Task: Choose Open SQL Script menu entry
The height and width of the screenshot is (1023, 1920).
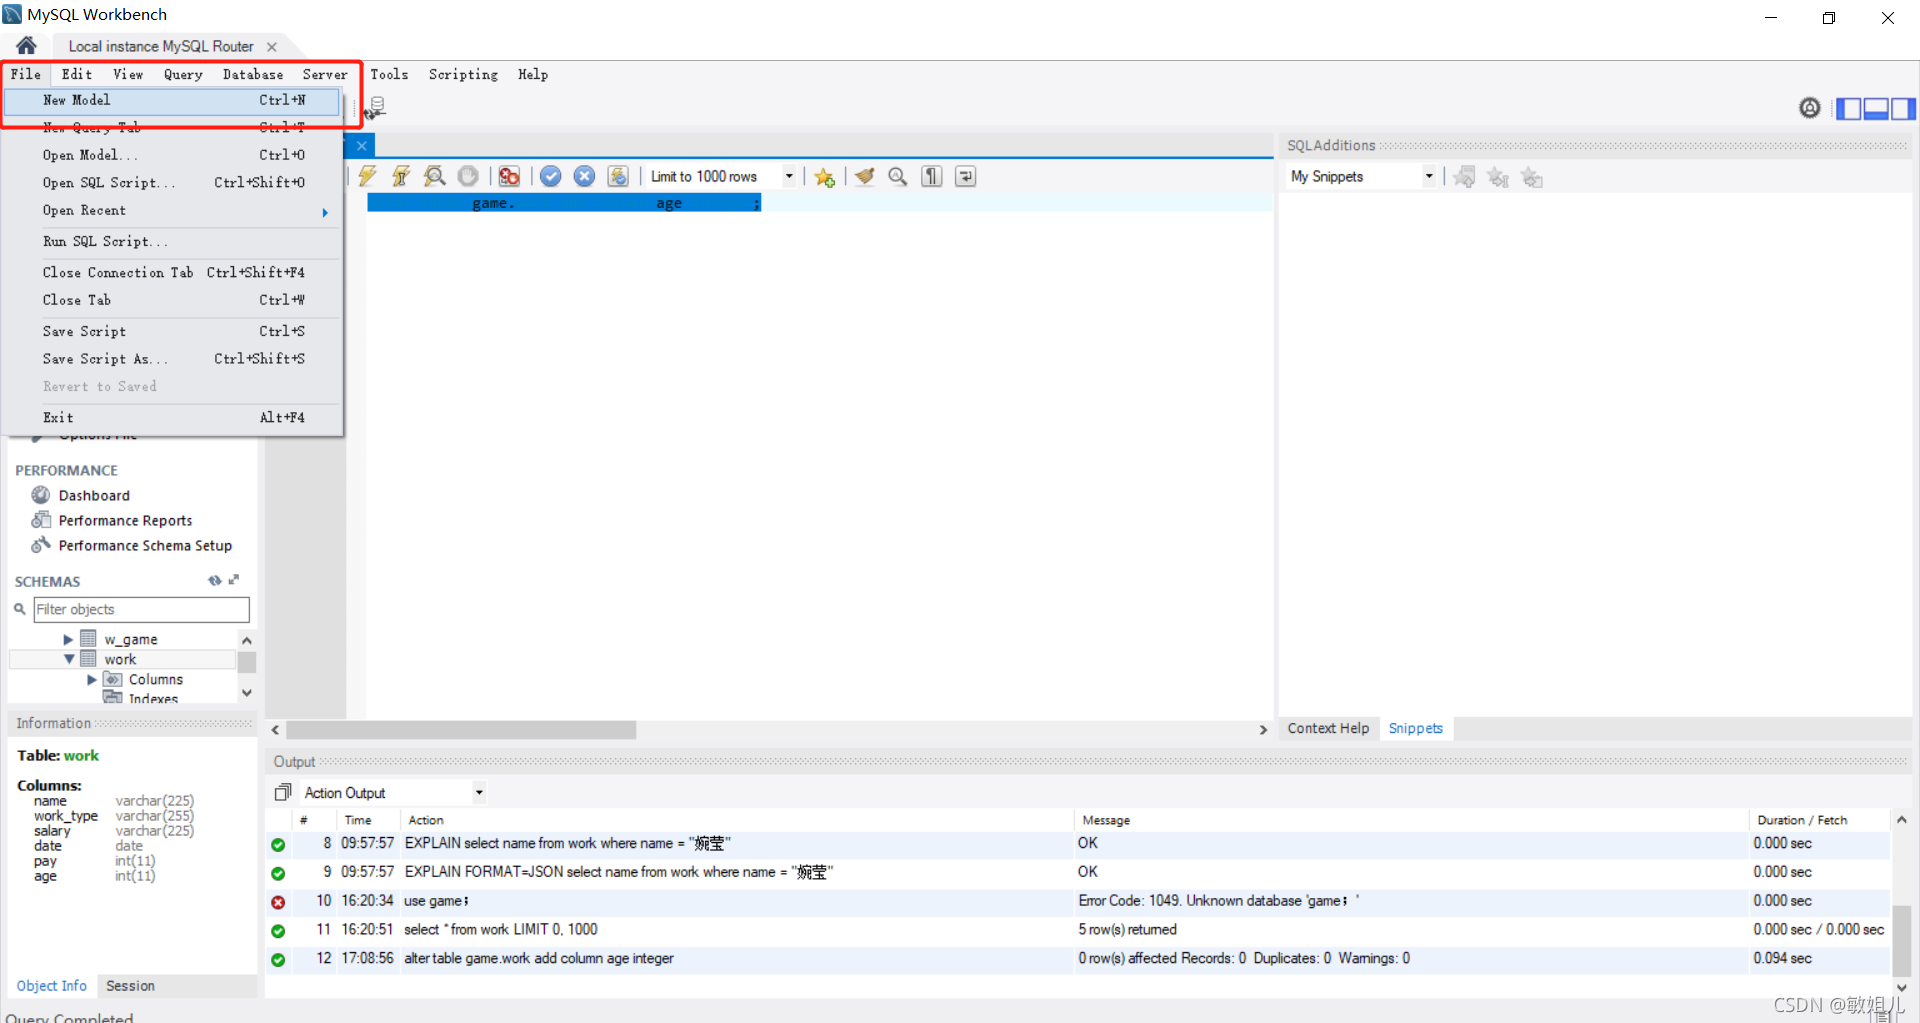Action: tap(172, 182)
